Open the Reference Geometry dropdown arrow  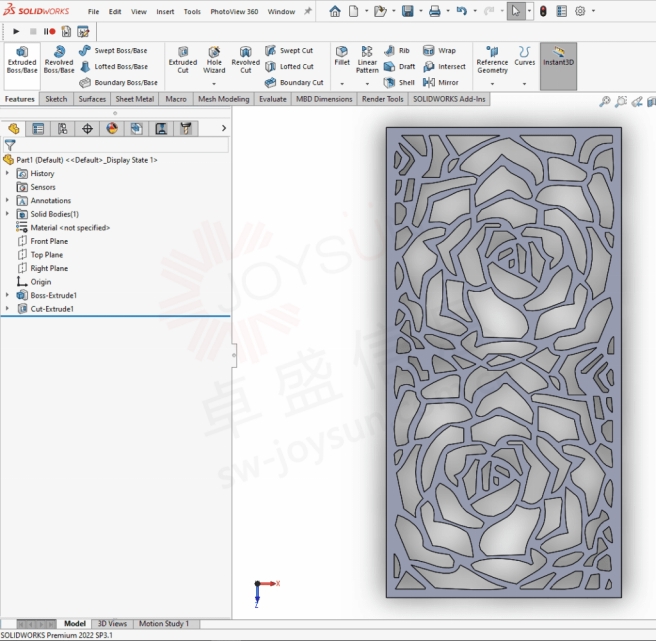tap(492, 84)
